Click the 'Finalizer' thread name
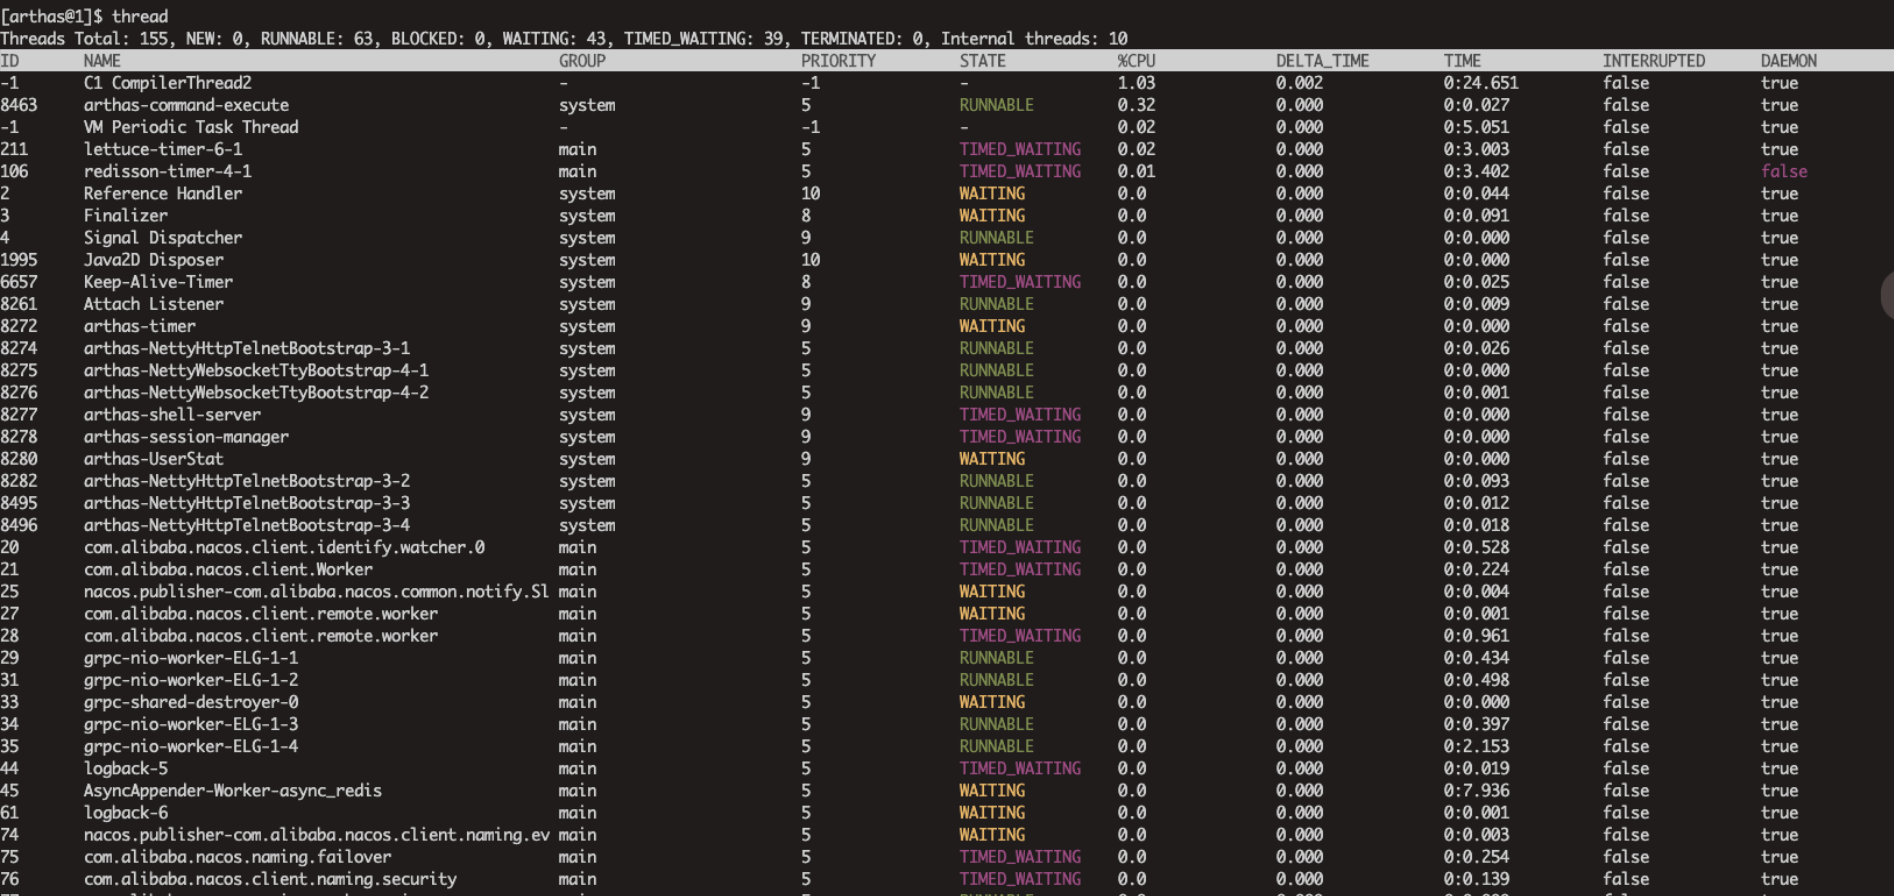The width and height of the screenshot is (1894, 896). (125, 215)
